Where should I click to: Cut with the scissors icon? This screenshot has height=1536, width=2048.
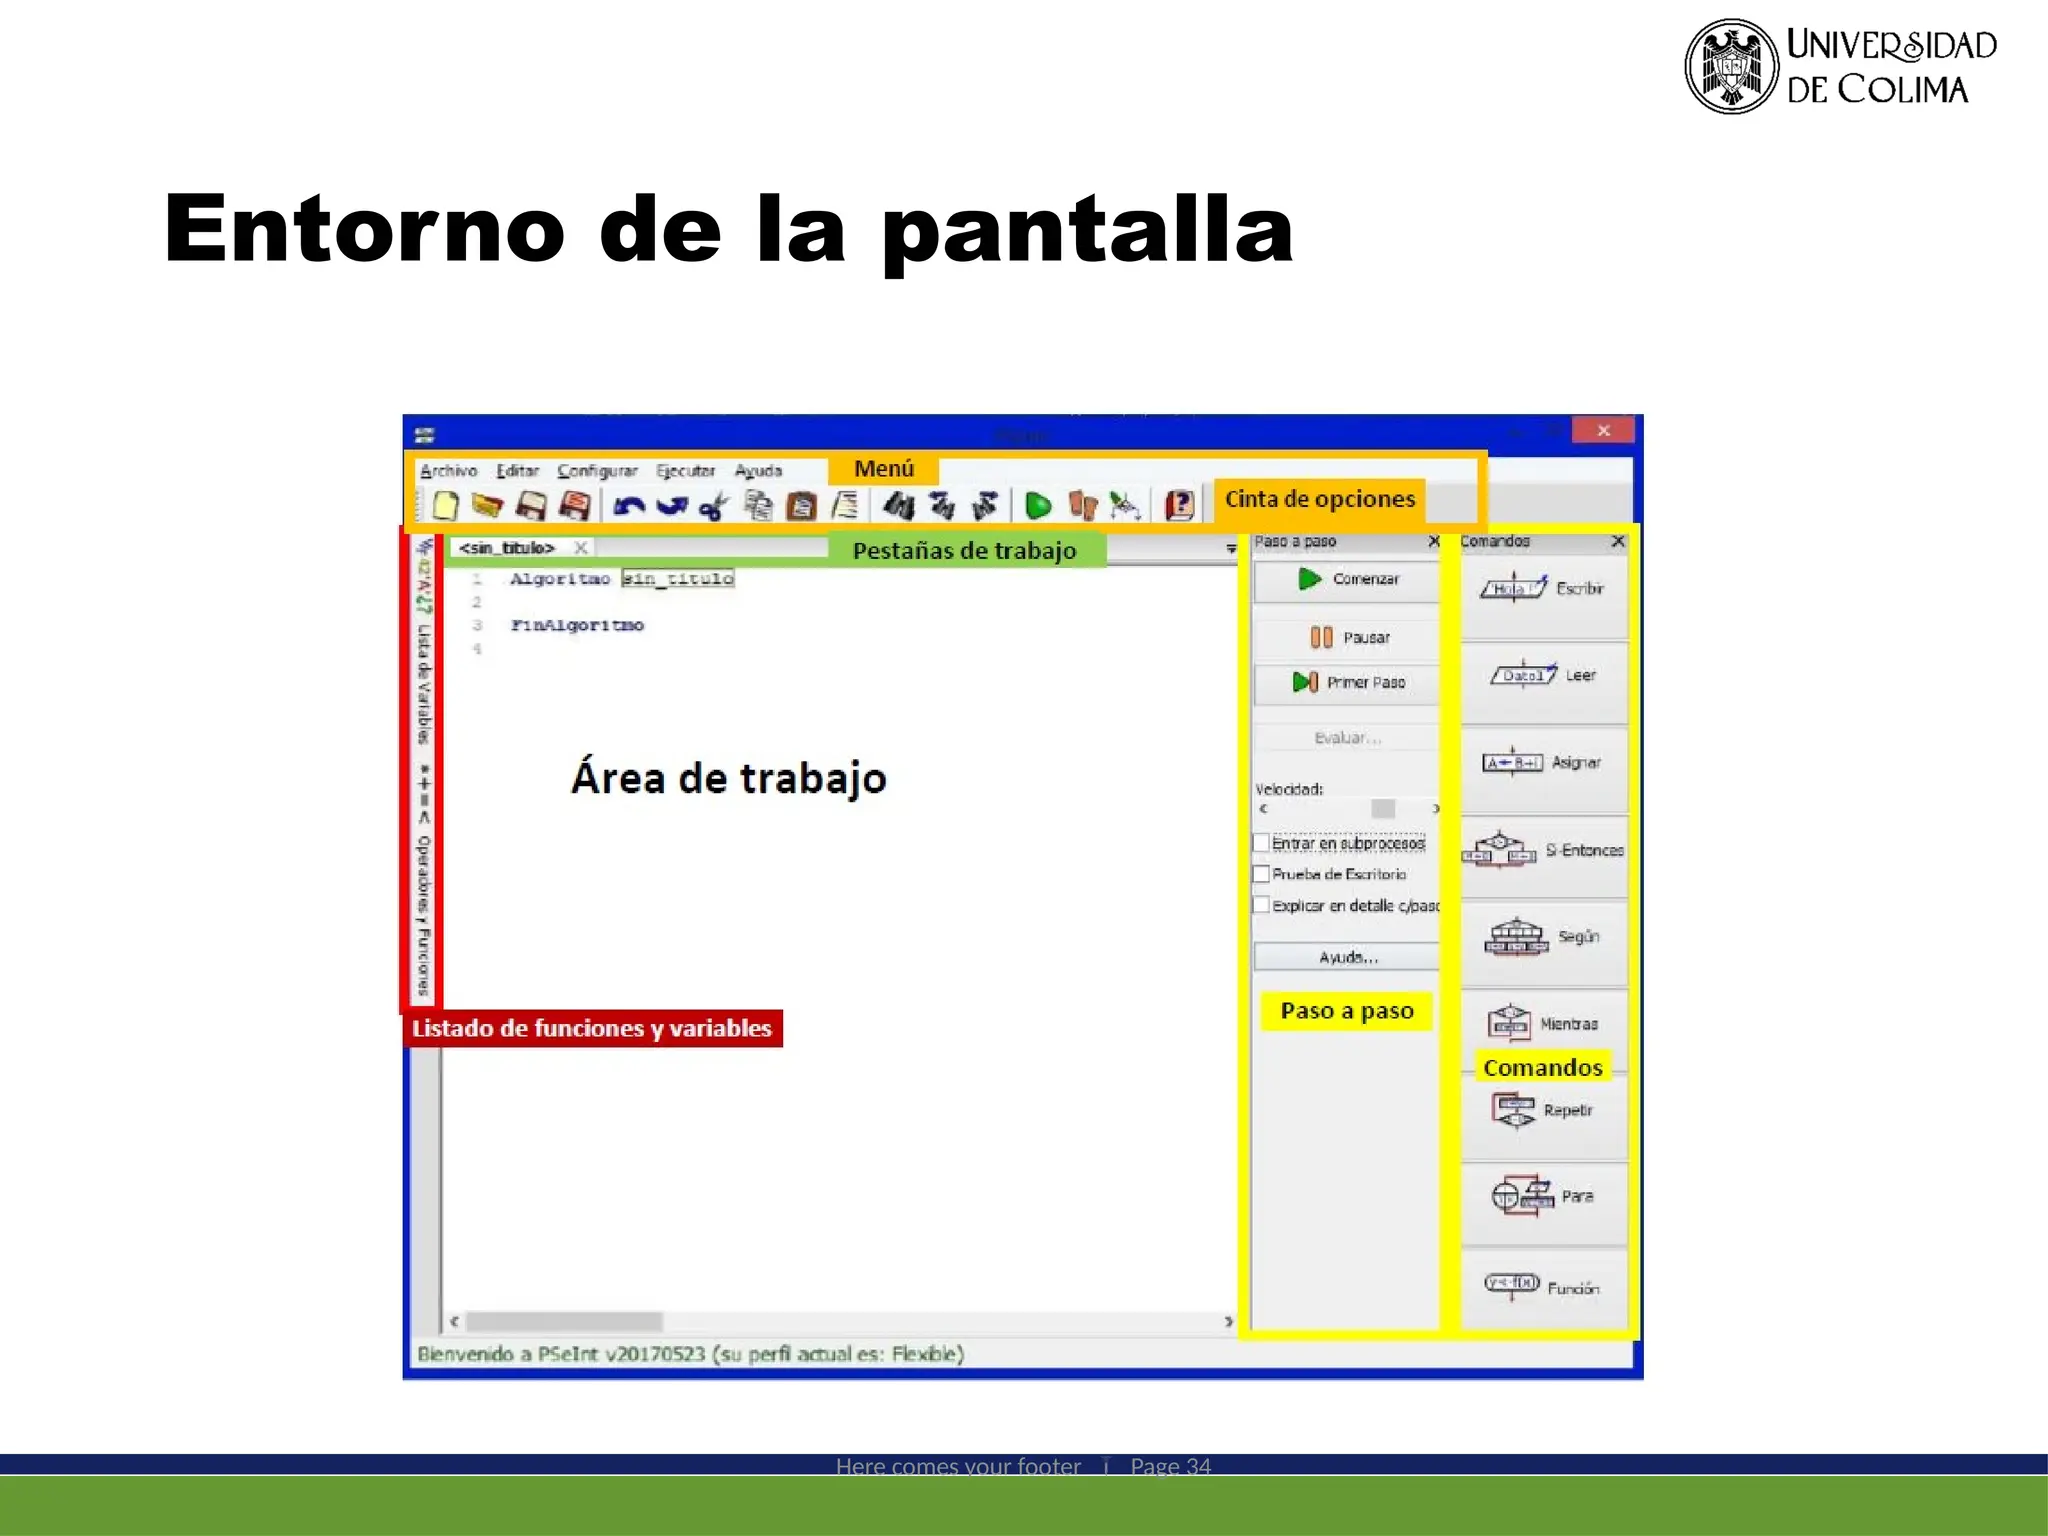point(714,507)
